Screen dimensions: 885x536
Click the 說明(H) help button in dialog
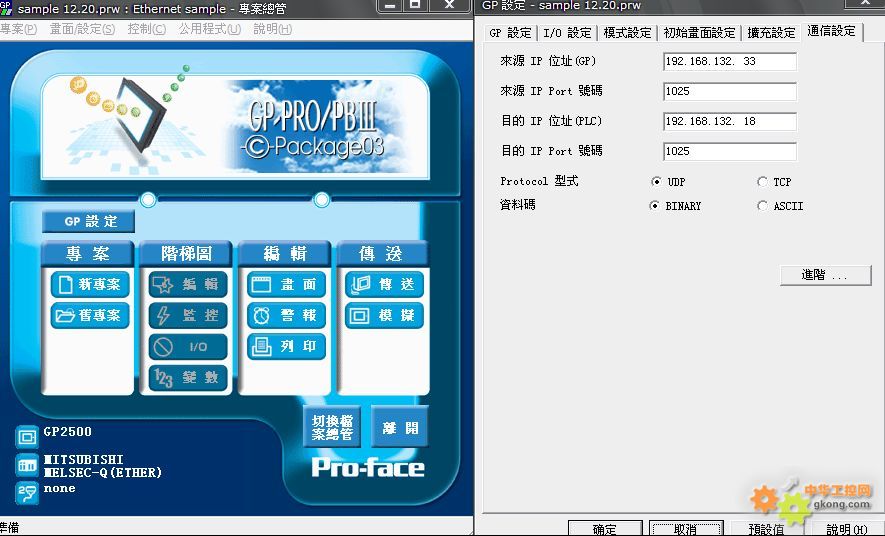tap(847, 528)
